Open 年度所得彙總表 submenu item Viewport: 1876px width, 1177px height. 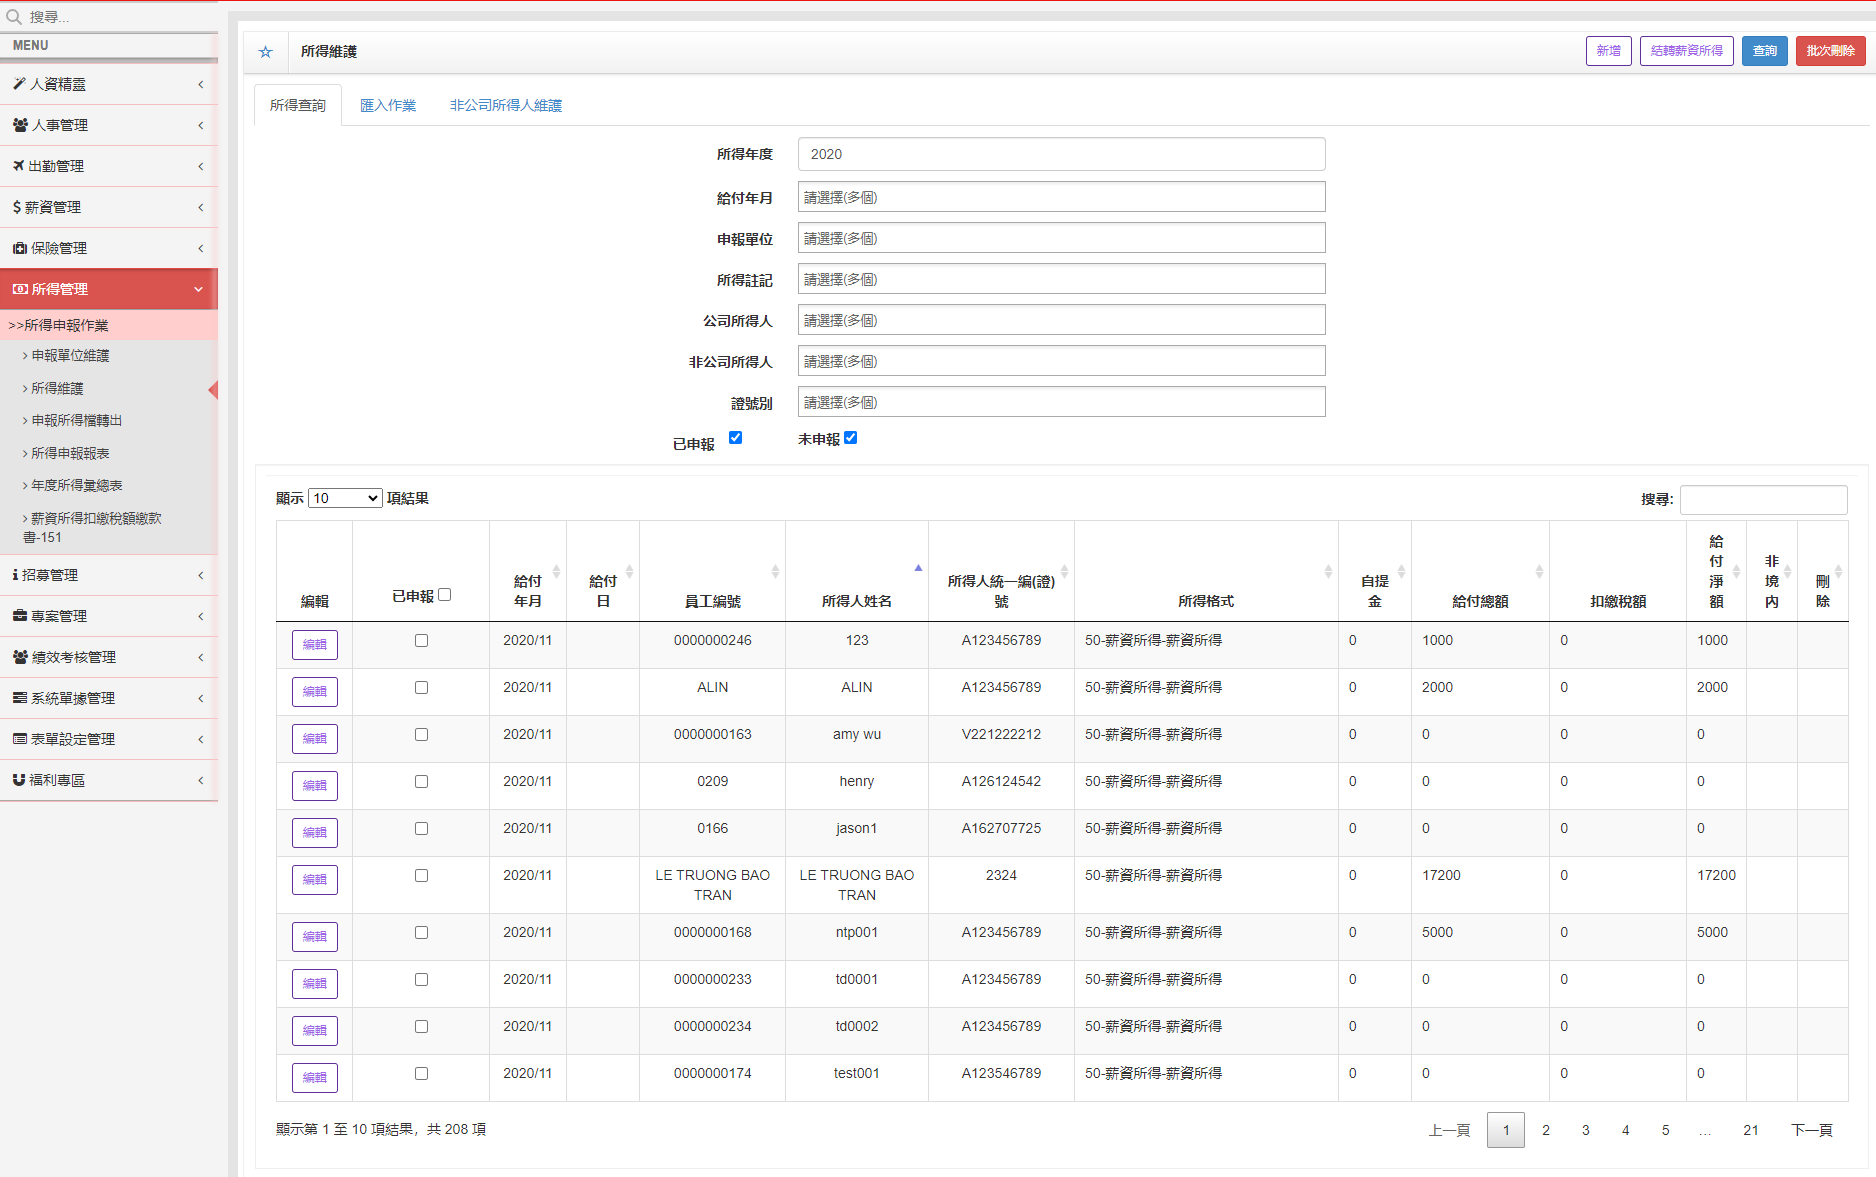tap(76, 486)
